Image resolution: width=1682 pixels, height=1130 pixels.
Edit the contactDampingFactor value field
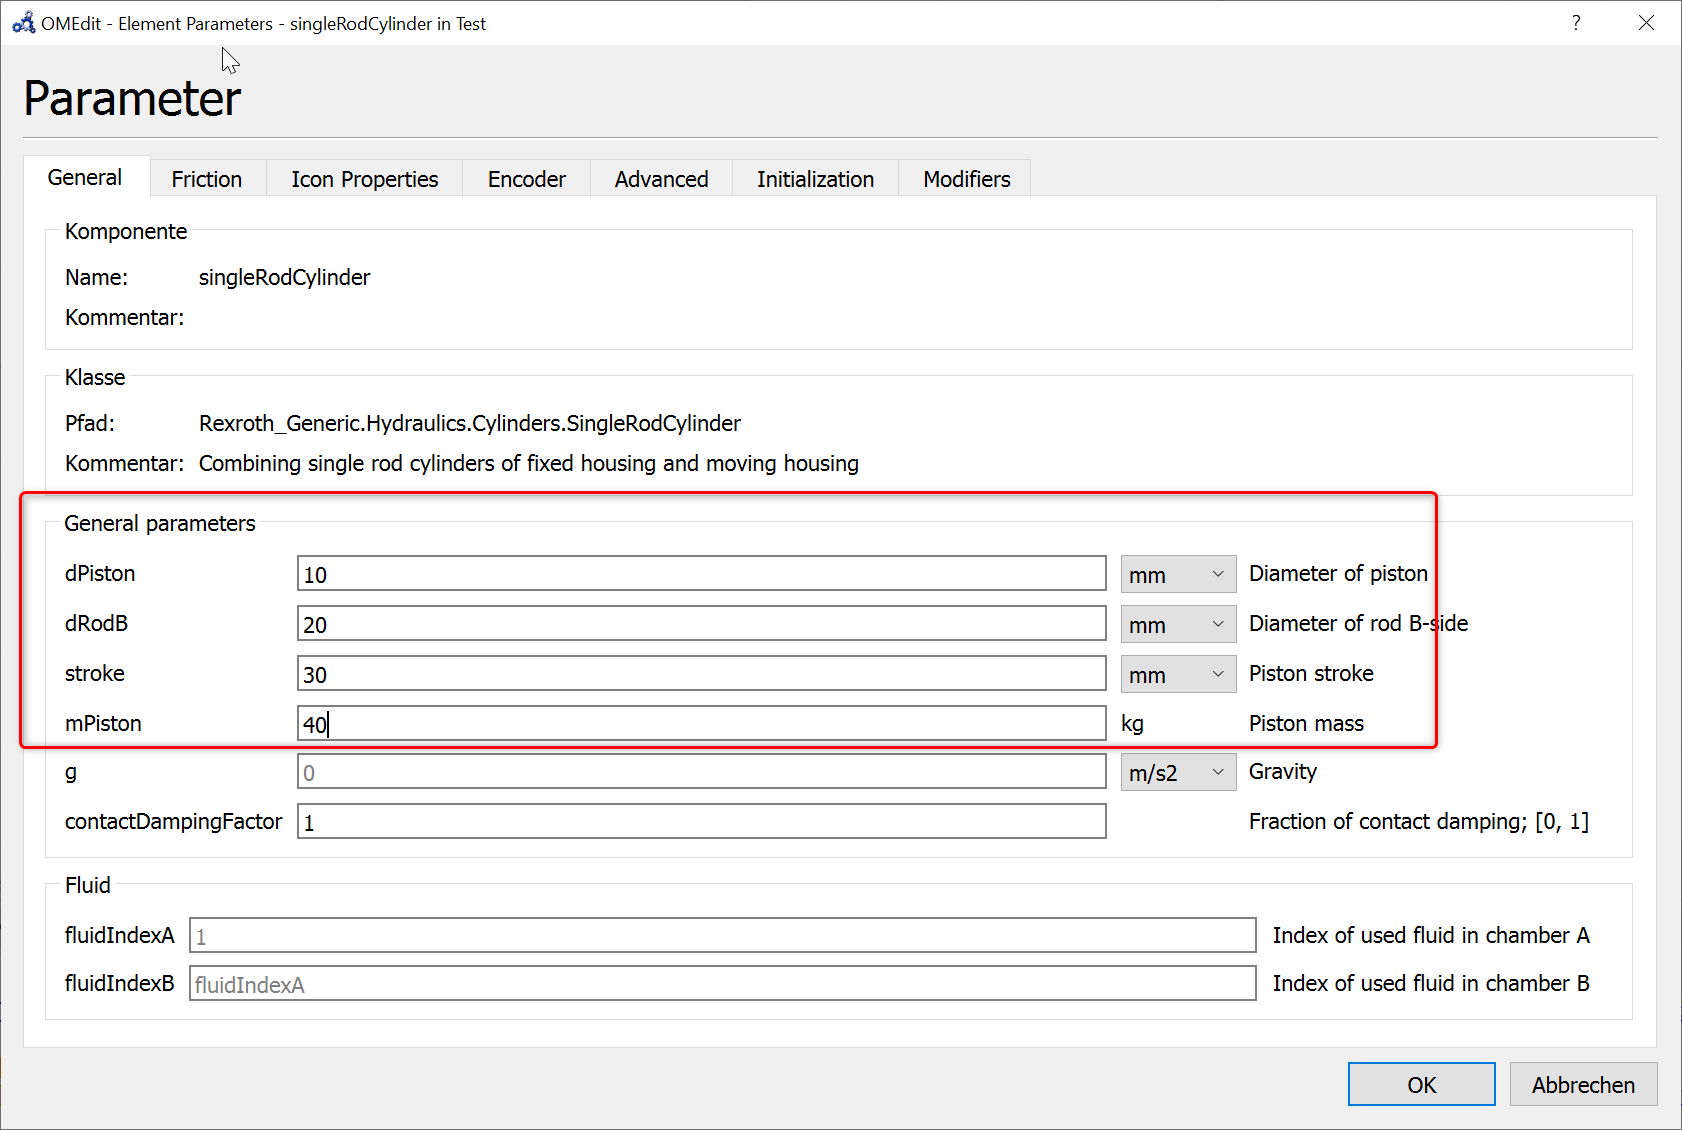(x=700, y=821)
